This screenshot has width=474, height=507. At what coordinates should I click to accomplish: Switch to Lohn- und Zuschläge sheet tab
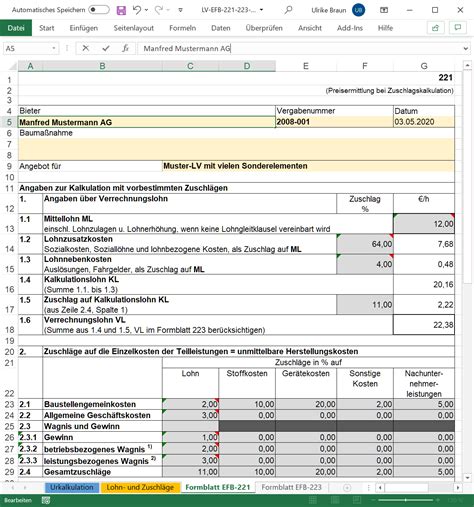click(x=140, y=487)
